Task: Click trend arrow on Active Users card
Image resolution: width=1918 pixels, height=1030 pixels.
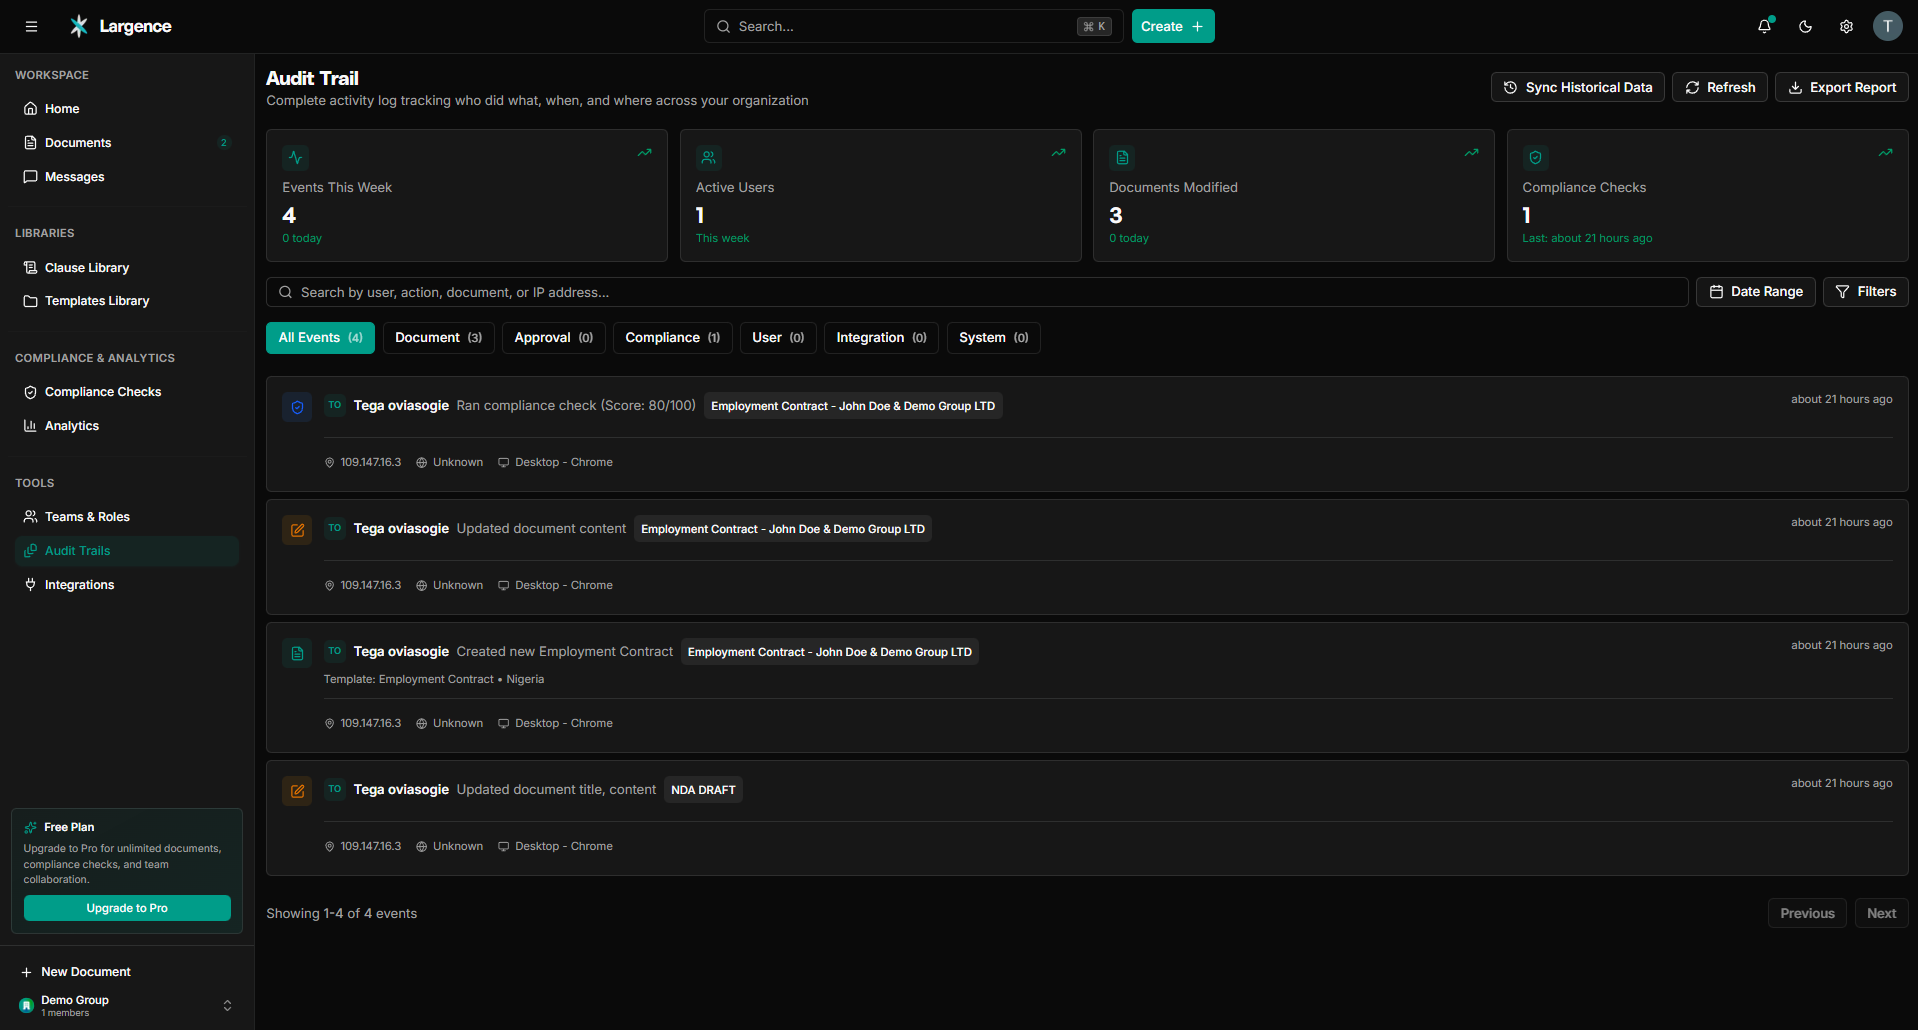Action: [x=1058, y=153]
